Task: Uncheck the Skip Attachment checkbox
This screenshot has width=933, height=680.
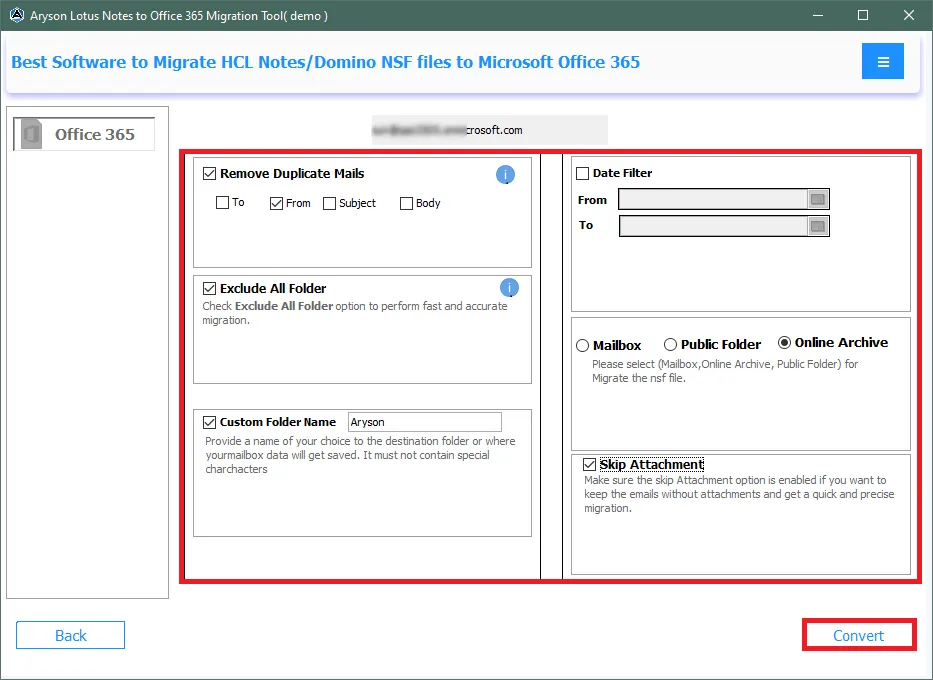Action: point(589,465)
